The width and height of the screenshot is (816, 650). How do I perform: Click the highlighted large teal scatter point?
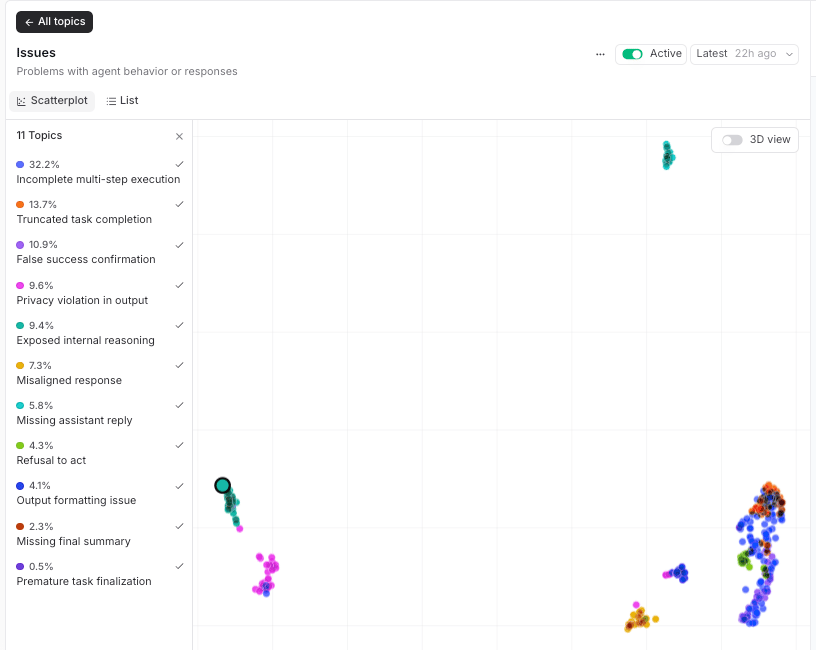[222, 486]
